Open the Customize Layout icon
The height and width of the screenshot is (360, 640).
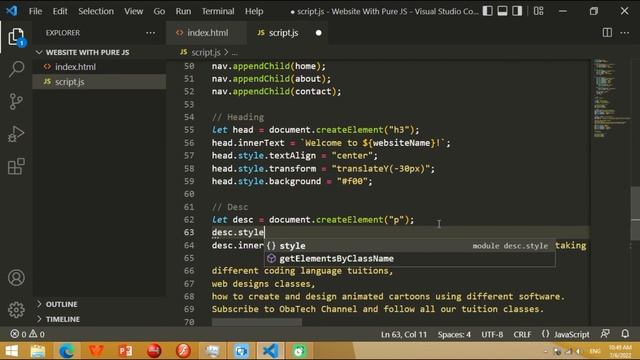click(x=538, y=11)
